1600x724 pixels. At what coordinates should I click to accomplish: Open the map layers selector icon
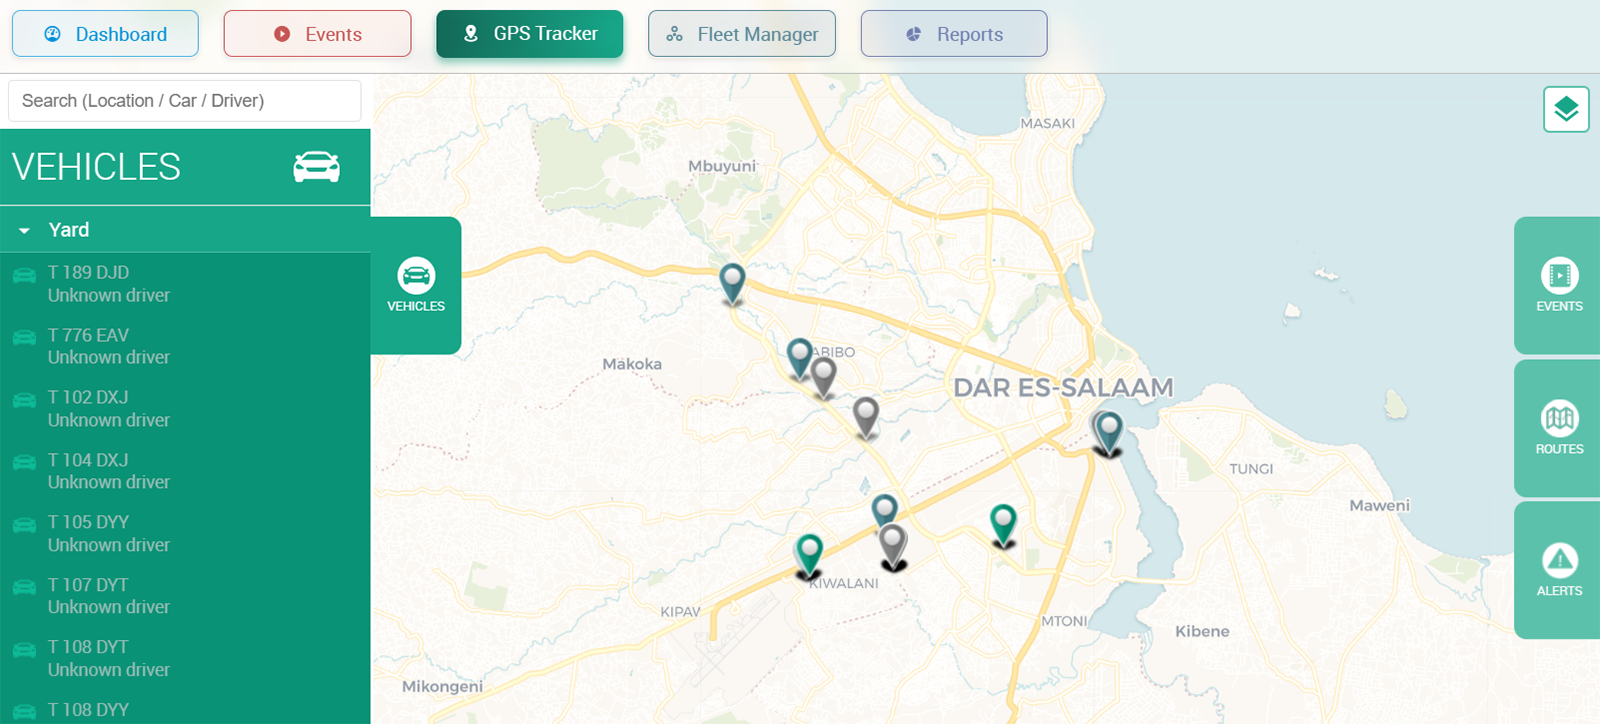pyautogui.click(x=1565, y=109)
